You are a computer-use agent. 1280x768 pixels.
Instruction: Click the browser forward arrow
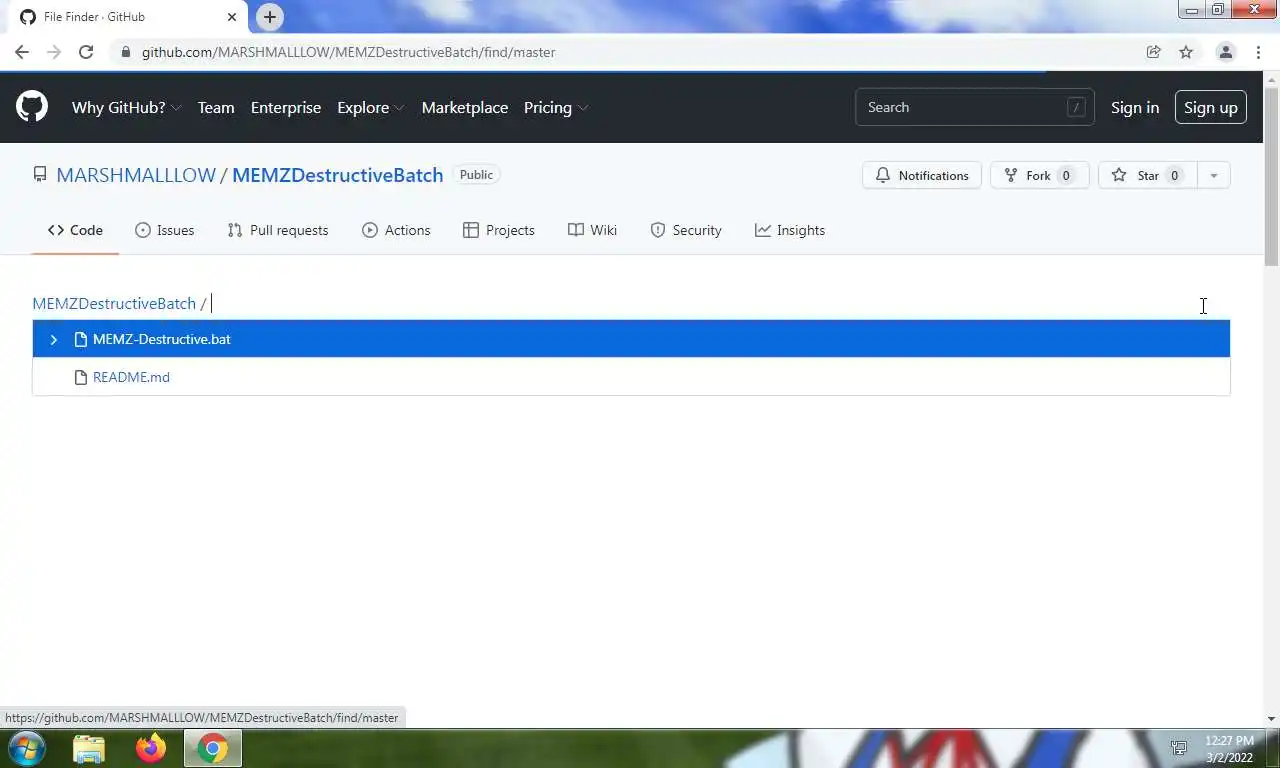click(x=54, y=52)
